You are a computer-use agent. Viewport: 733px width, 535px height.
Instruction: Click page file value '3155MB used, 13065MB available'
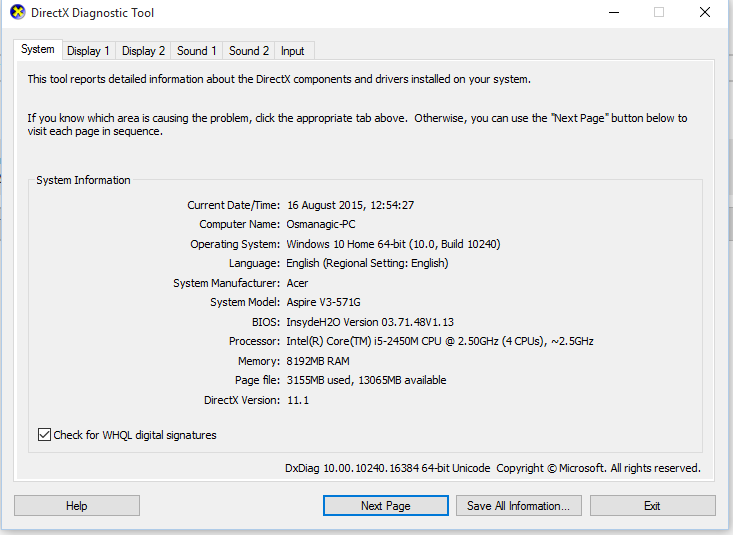click(366, 380)
